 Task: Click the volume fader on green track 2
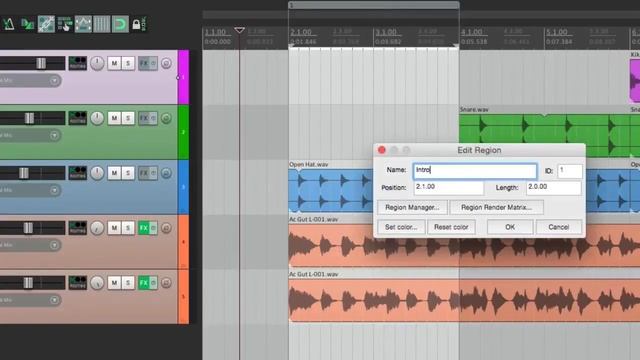click(29, 118)
